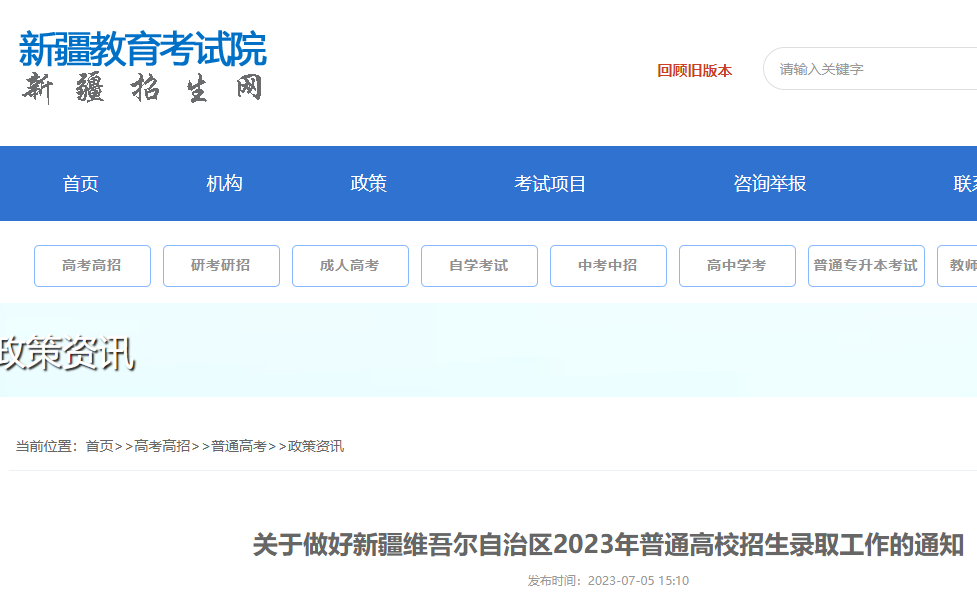
Task: Select the 成人高考 category button
Action: click(350, 266)
